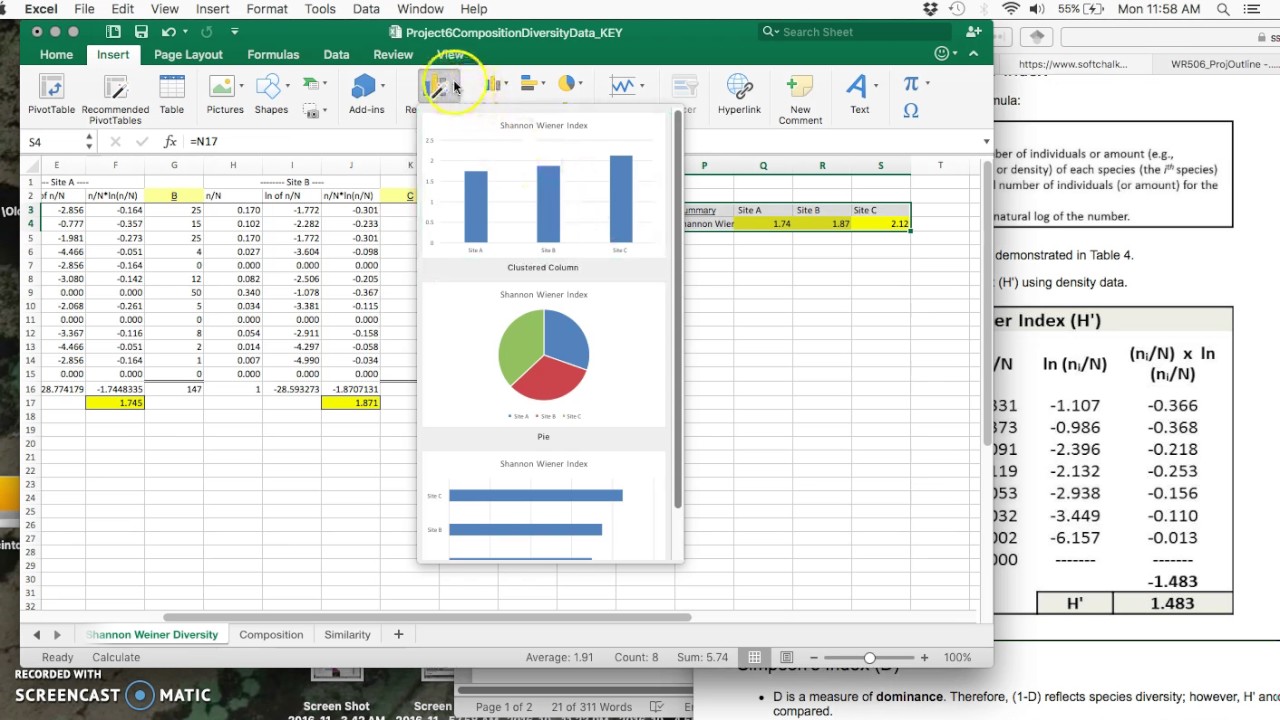Image resolution: width=1280 pixels, height=720 pixels.
Task: Open the Home ribbon tab
Action: [56, 55]
